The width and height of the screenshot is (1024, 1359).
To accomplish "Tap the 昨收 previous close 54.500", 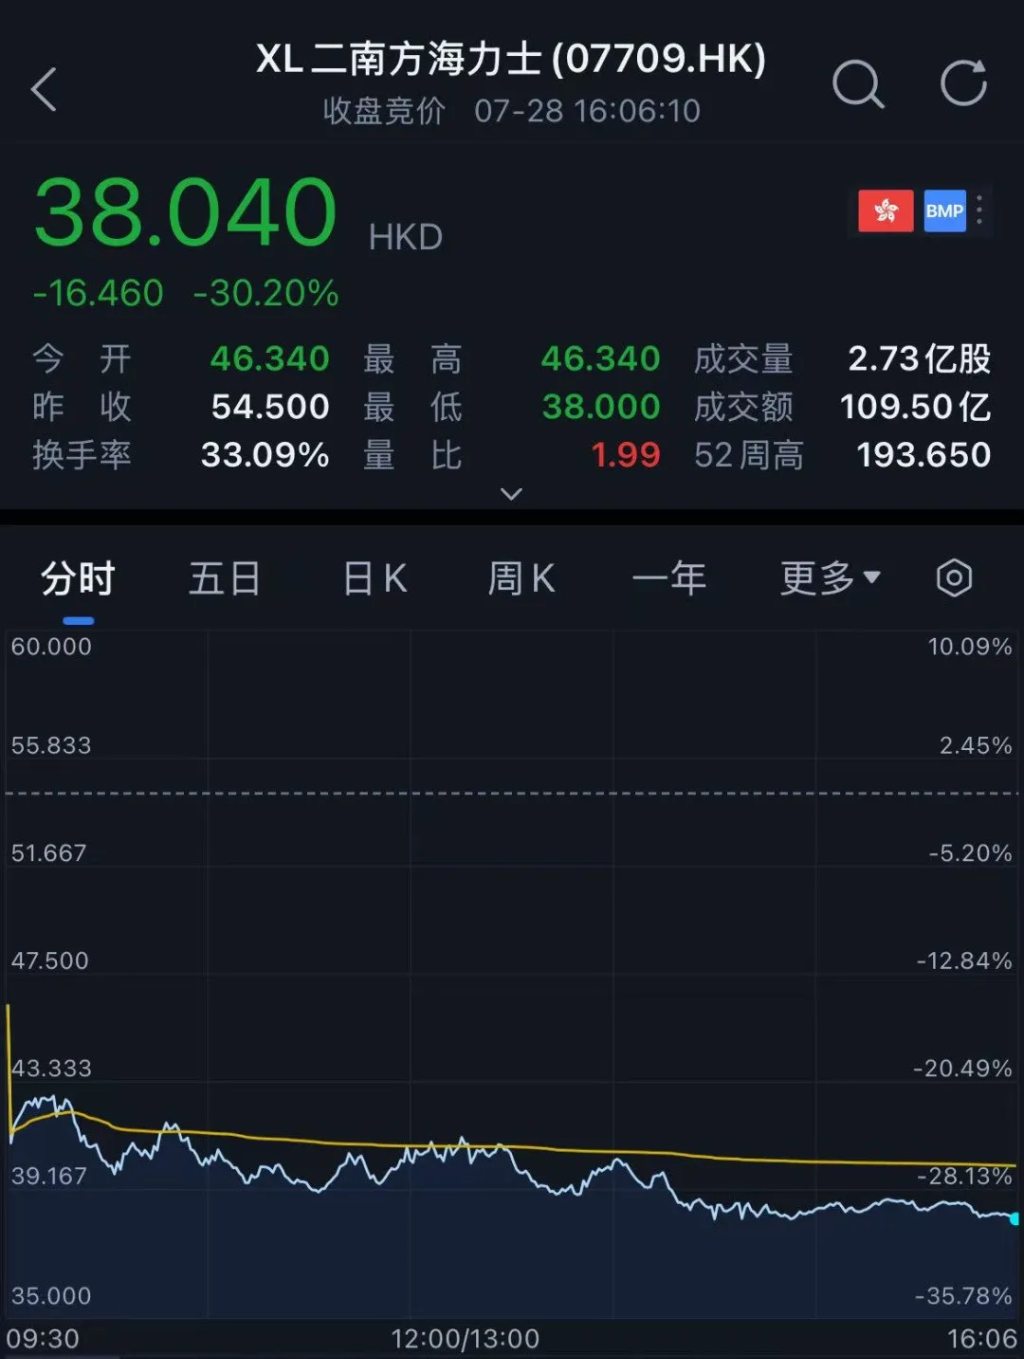I will [x=270, y=406].
